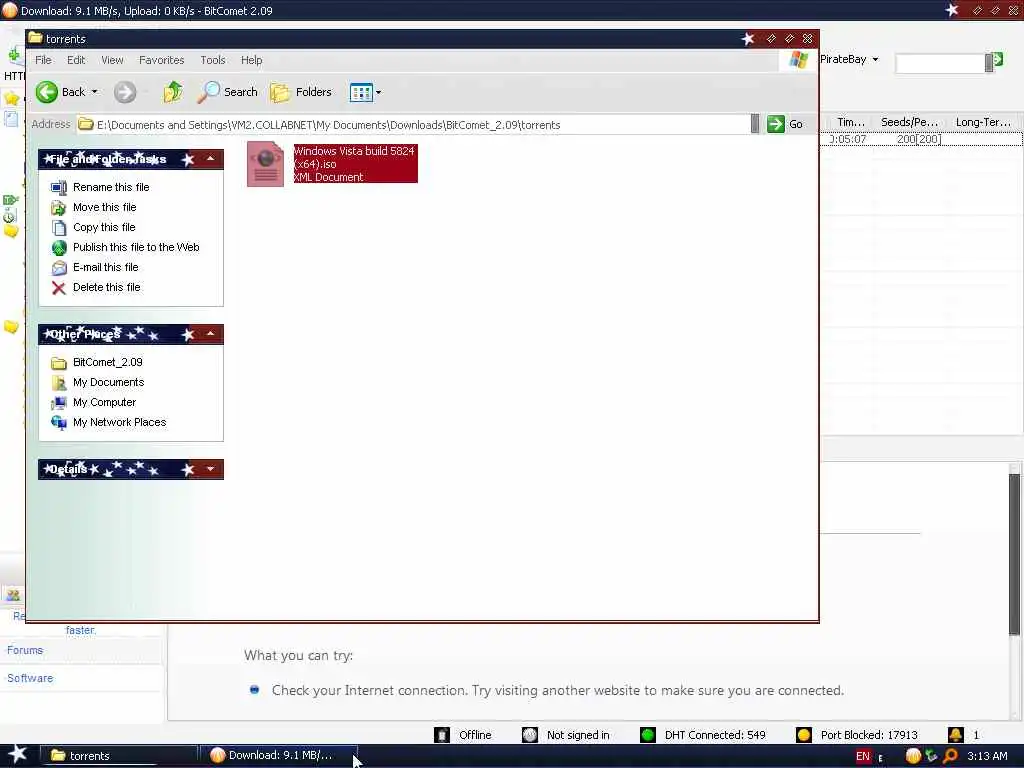Click the BitComet tray icon
This screenshot has width=1024, height=768.
click(913, 756)
